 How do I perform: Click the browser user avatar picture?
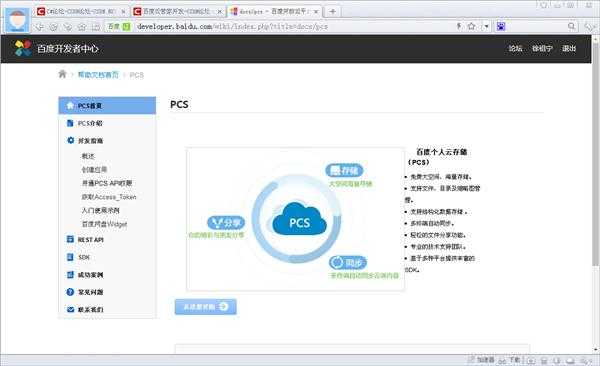pyautogui.click(x=18, y=19)
